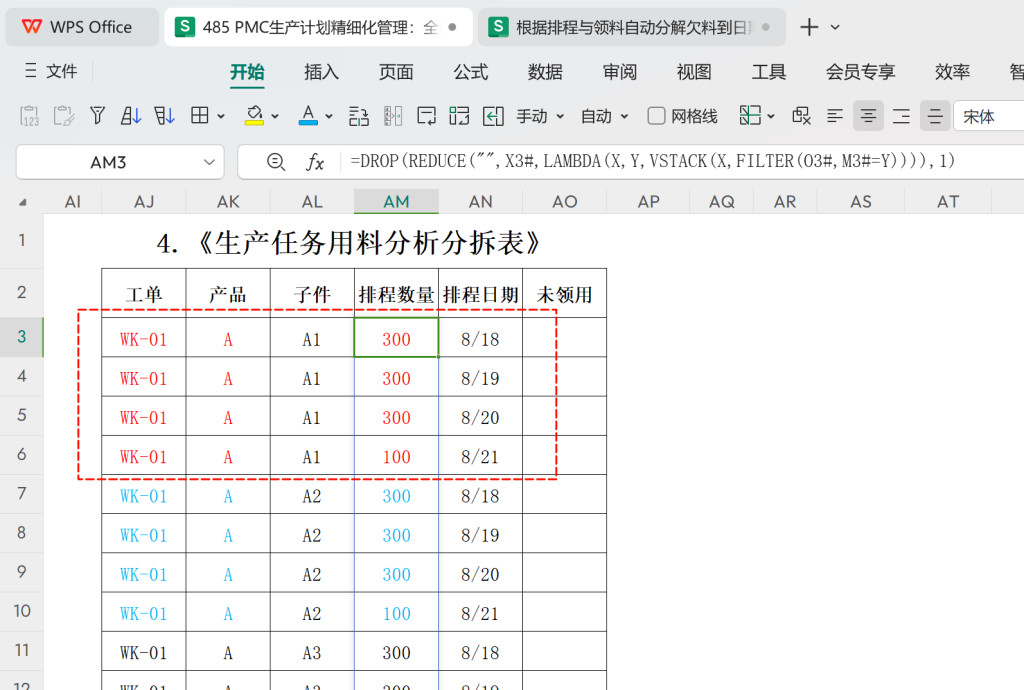Image resolution: width=1024 pixels, height=690 pixels.
Task: Click the select-all corner triangle
Action: (x=23, y=202)
